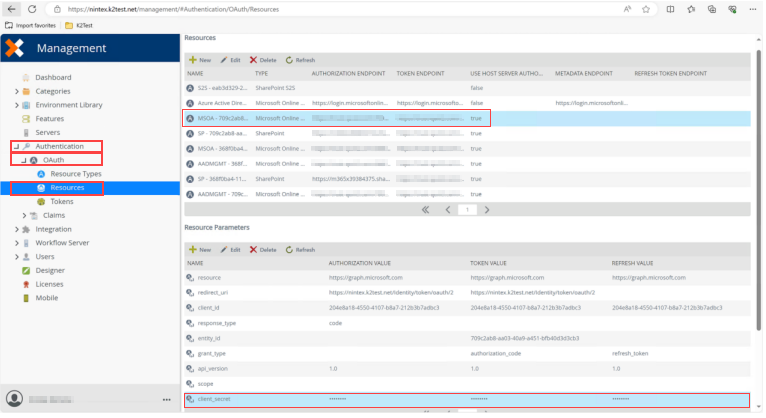Select Servers in navigation tree
766x418 pixels.
click(47, 132)
